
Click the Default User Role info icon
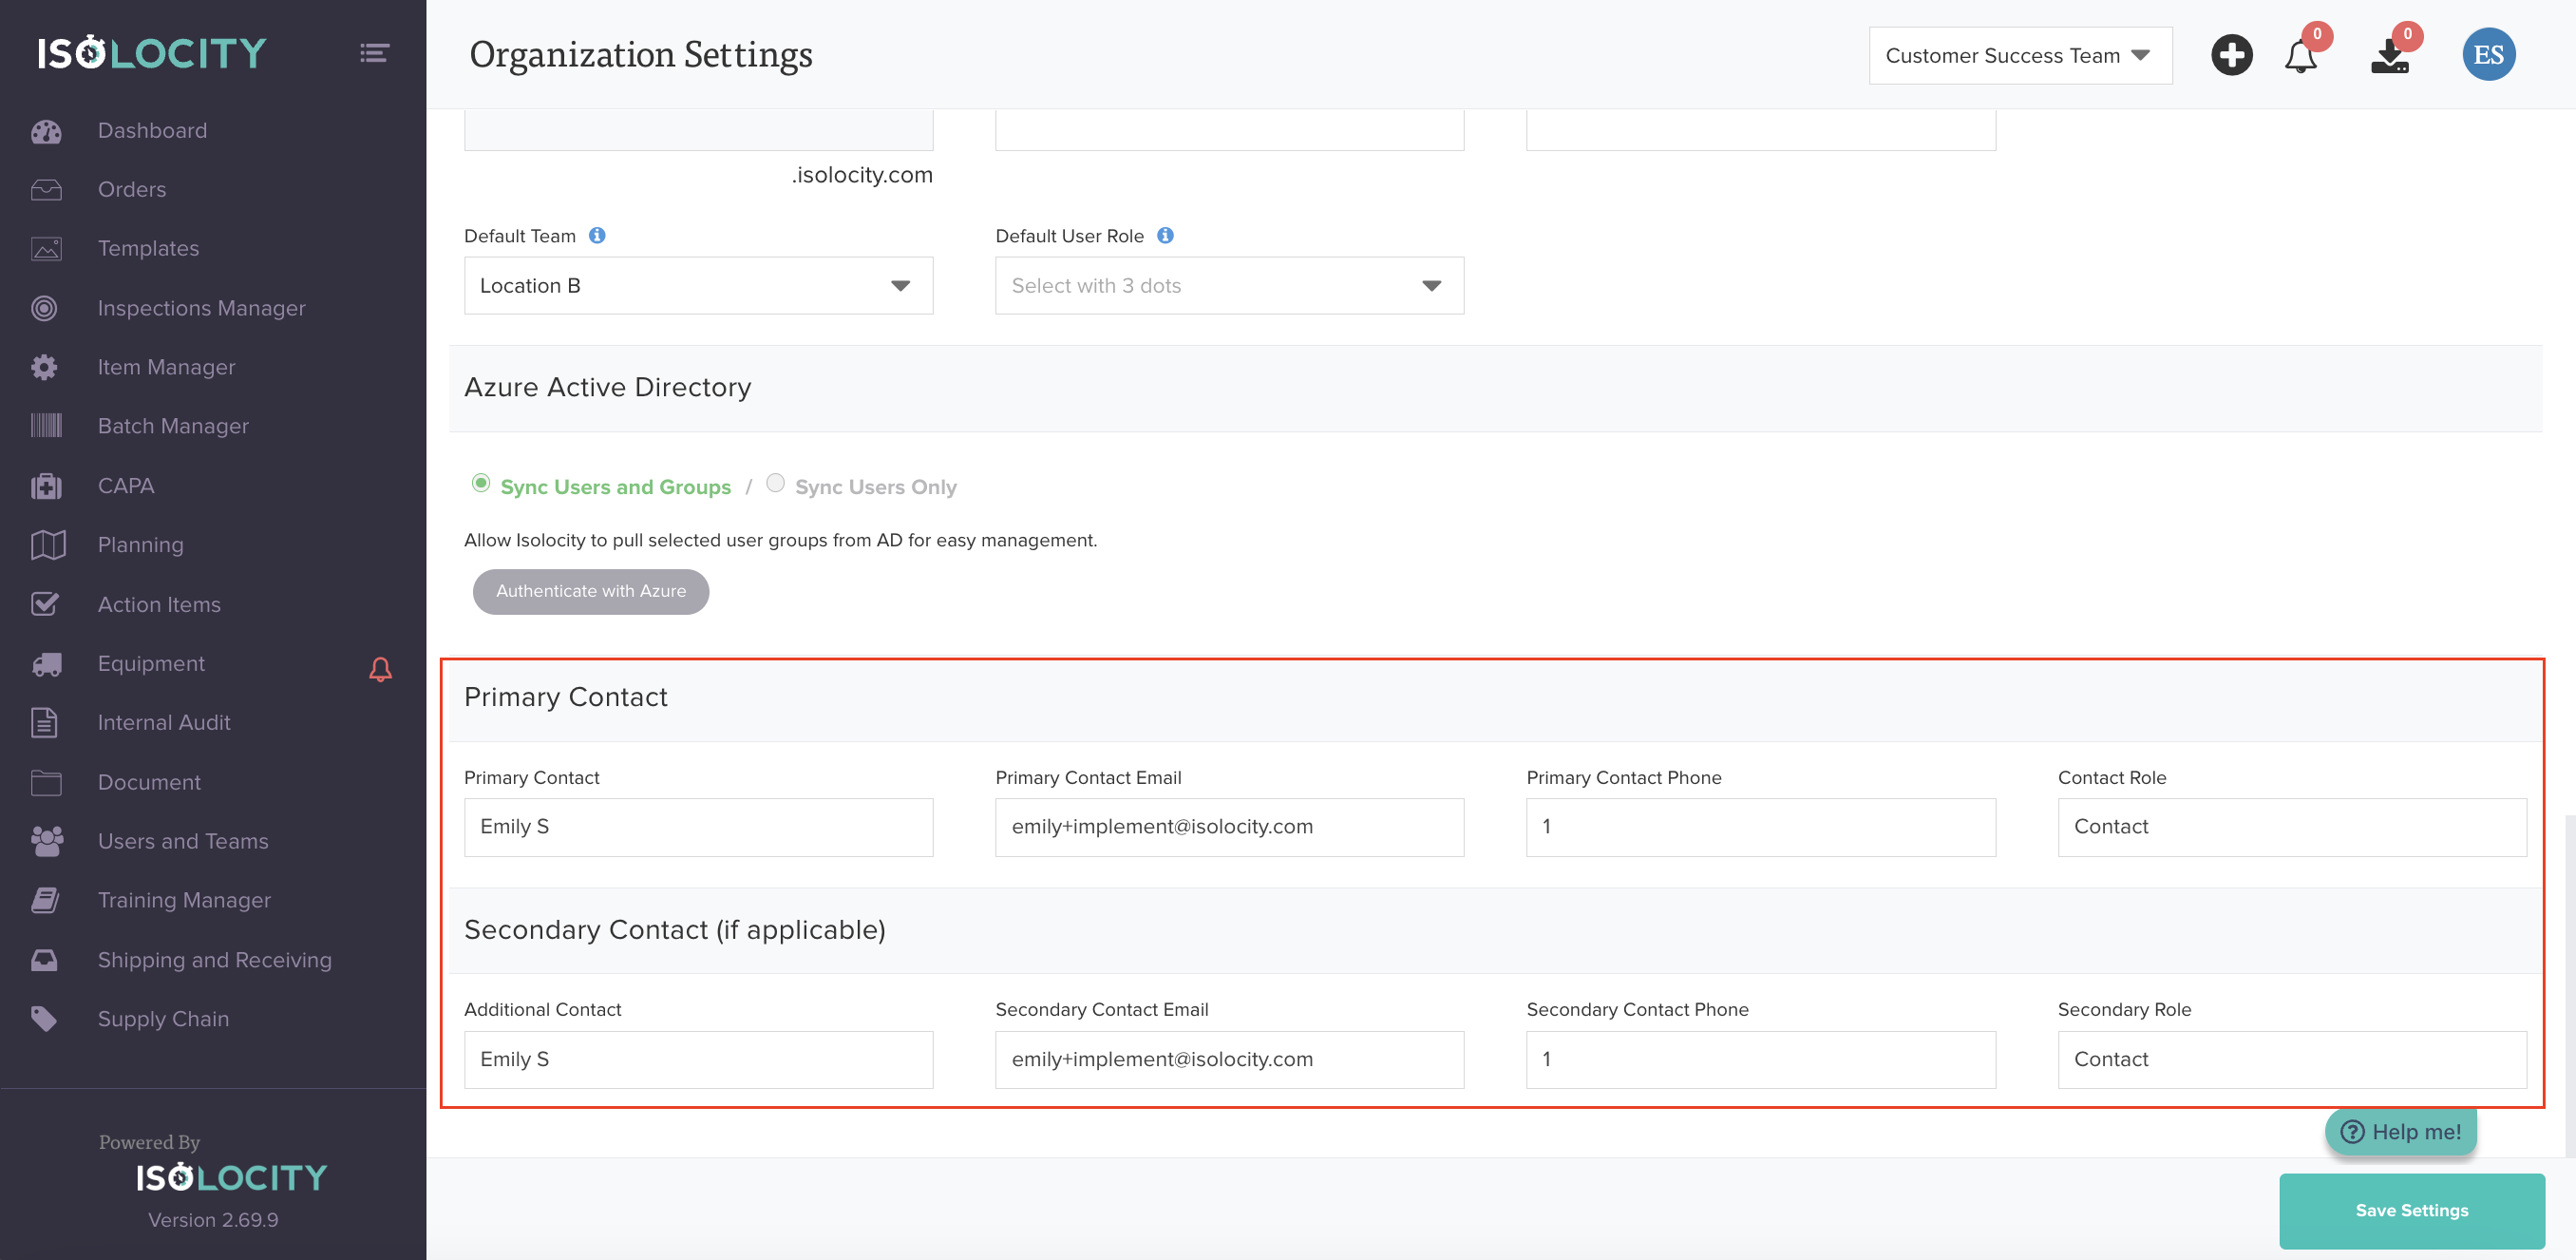point(1165,236)
